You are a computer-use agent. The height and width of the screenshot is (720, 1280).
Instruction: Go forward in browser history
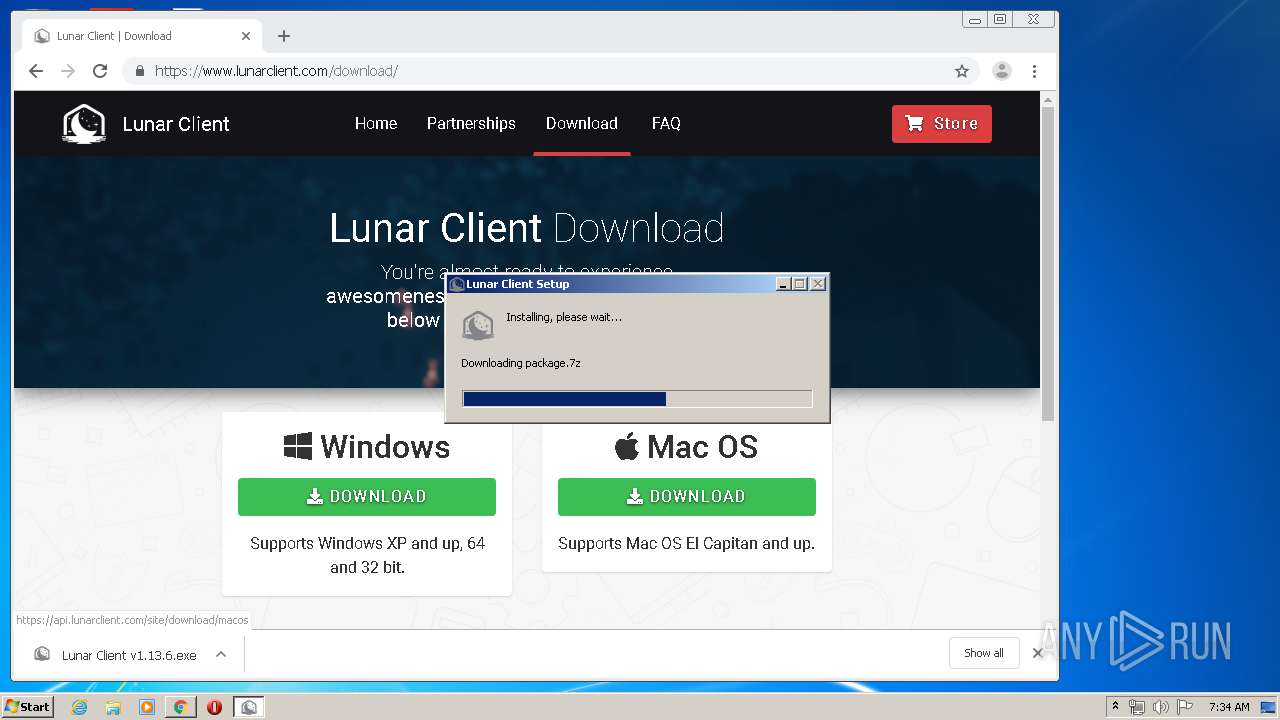coord(68,71)
